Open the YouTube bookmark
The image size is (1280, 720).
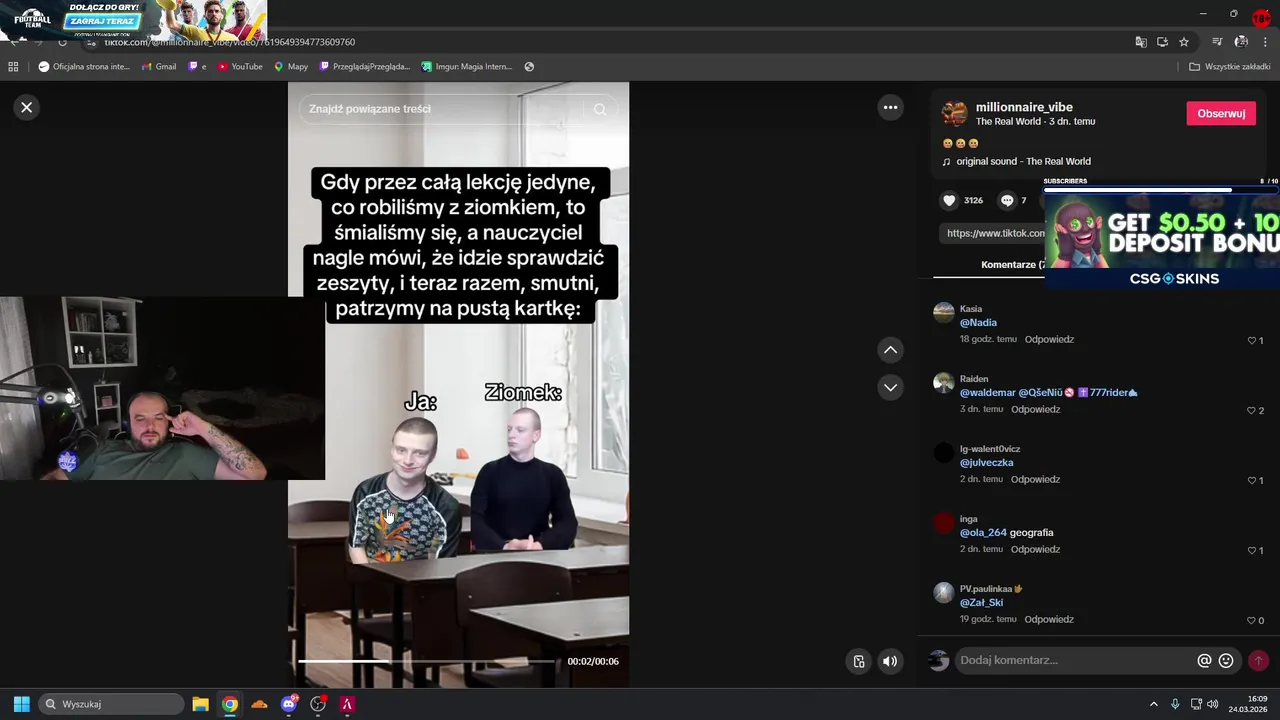coord(240,67)
